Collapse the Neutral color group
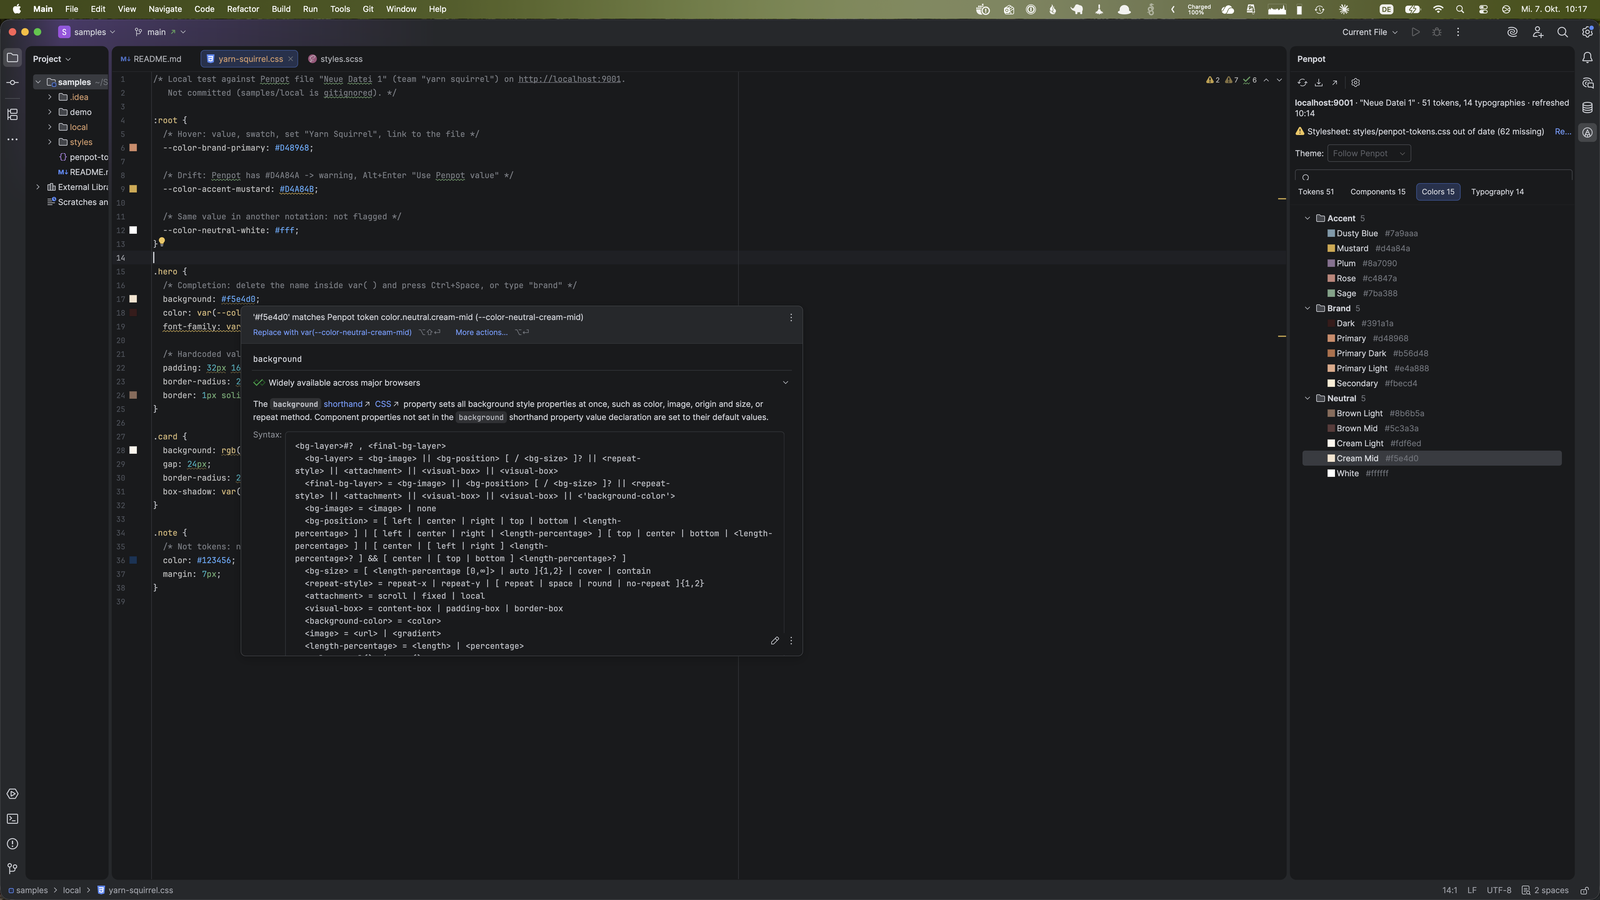 [1307, 398]
